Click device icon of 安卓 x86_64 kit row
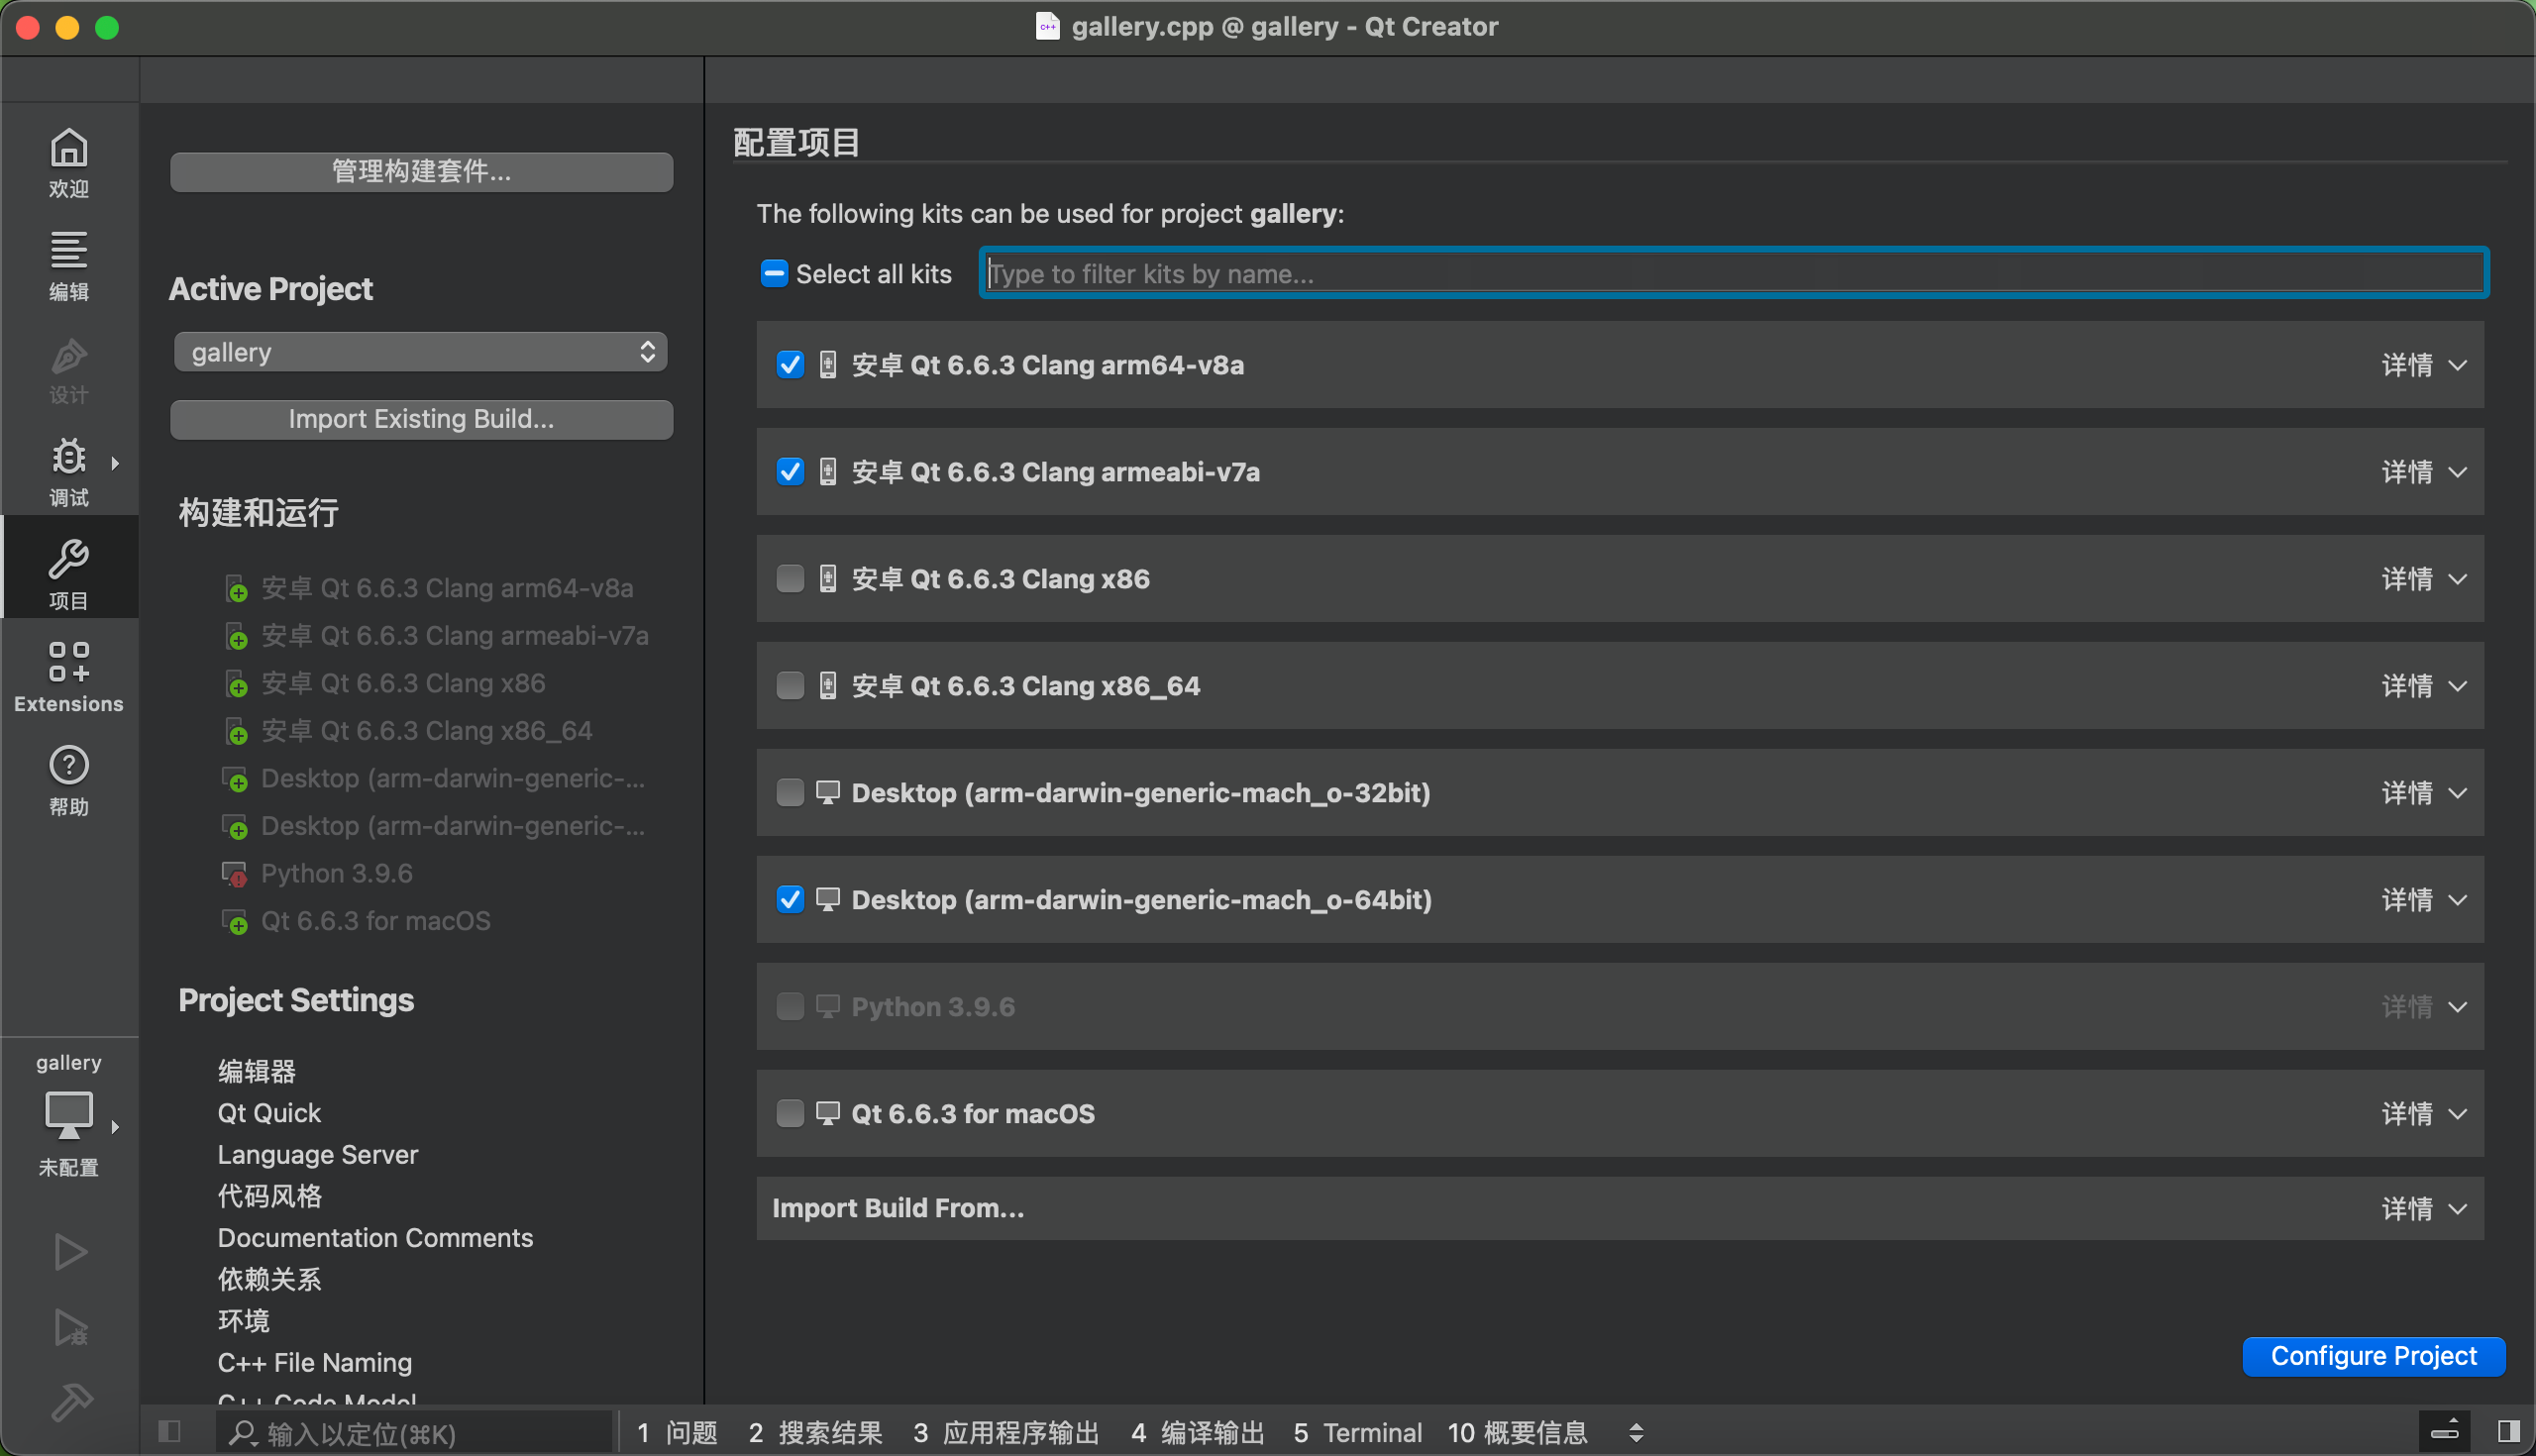2536x1456 pixels. tap(828, 686)
